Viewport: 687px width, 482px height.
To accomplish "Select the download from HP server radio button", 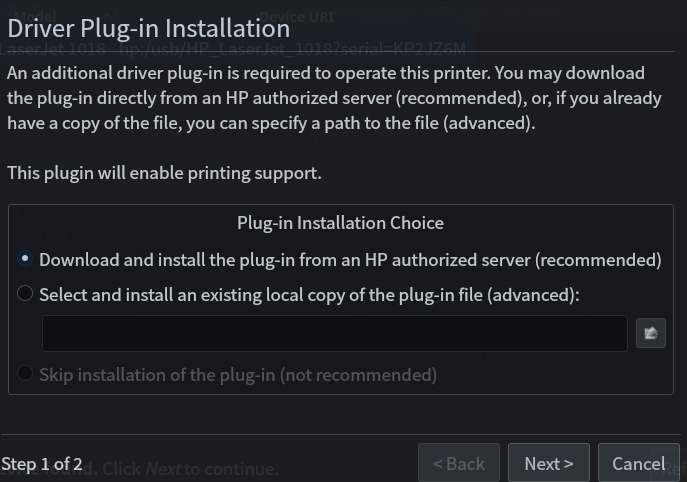I will coord(25,259).
